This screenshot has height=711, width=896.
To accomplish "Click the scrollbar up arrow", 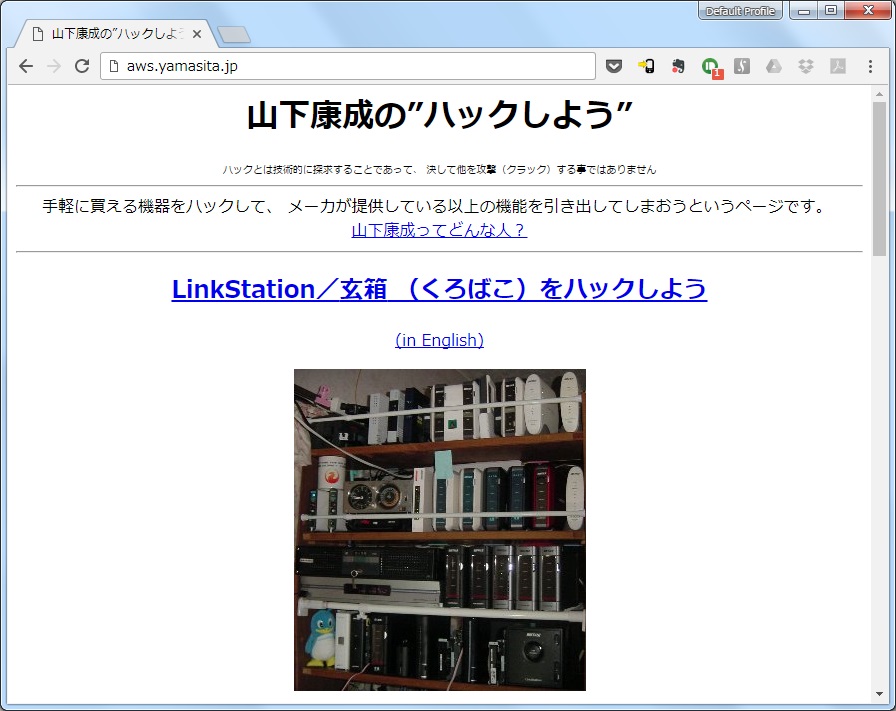I will click(879, 94).
